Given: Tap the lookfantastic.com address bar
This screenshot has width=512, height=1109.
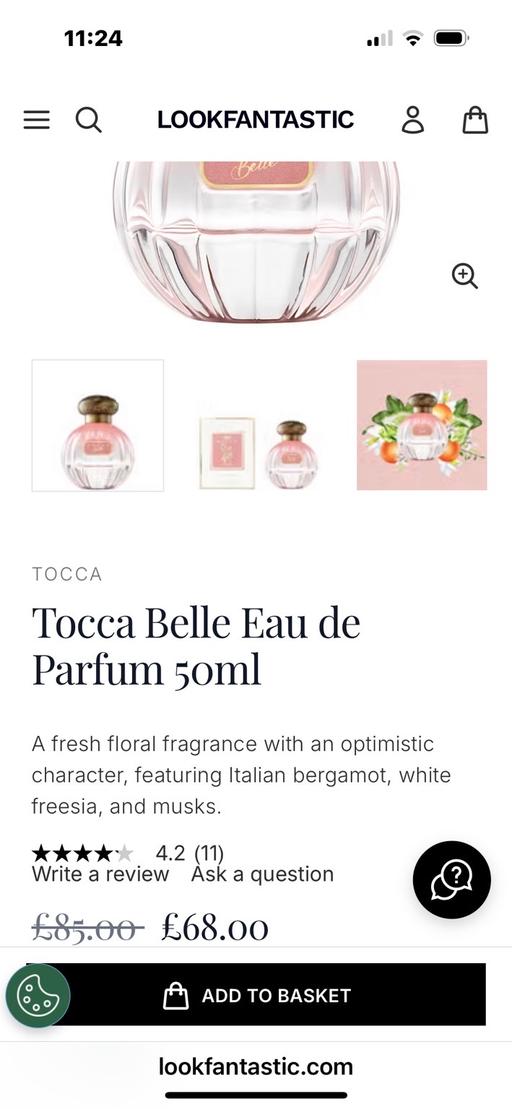Looking at the screenshot, I should pos(255,1066).
